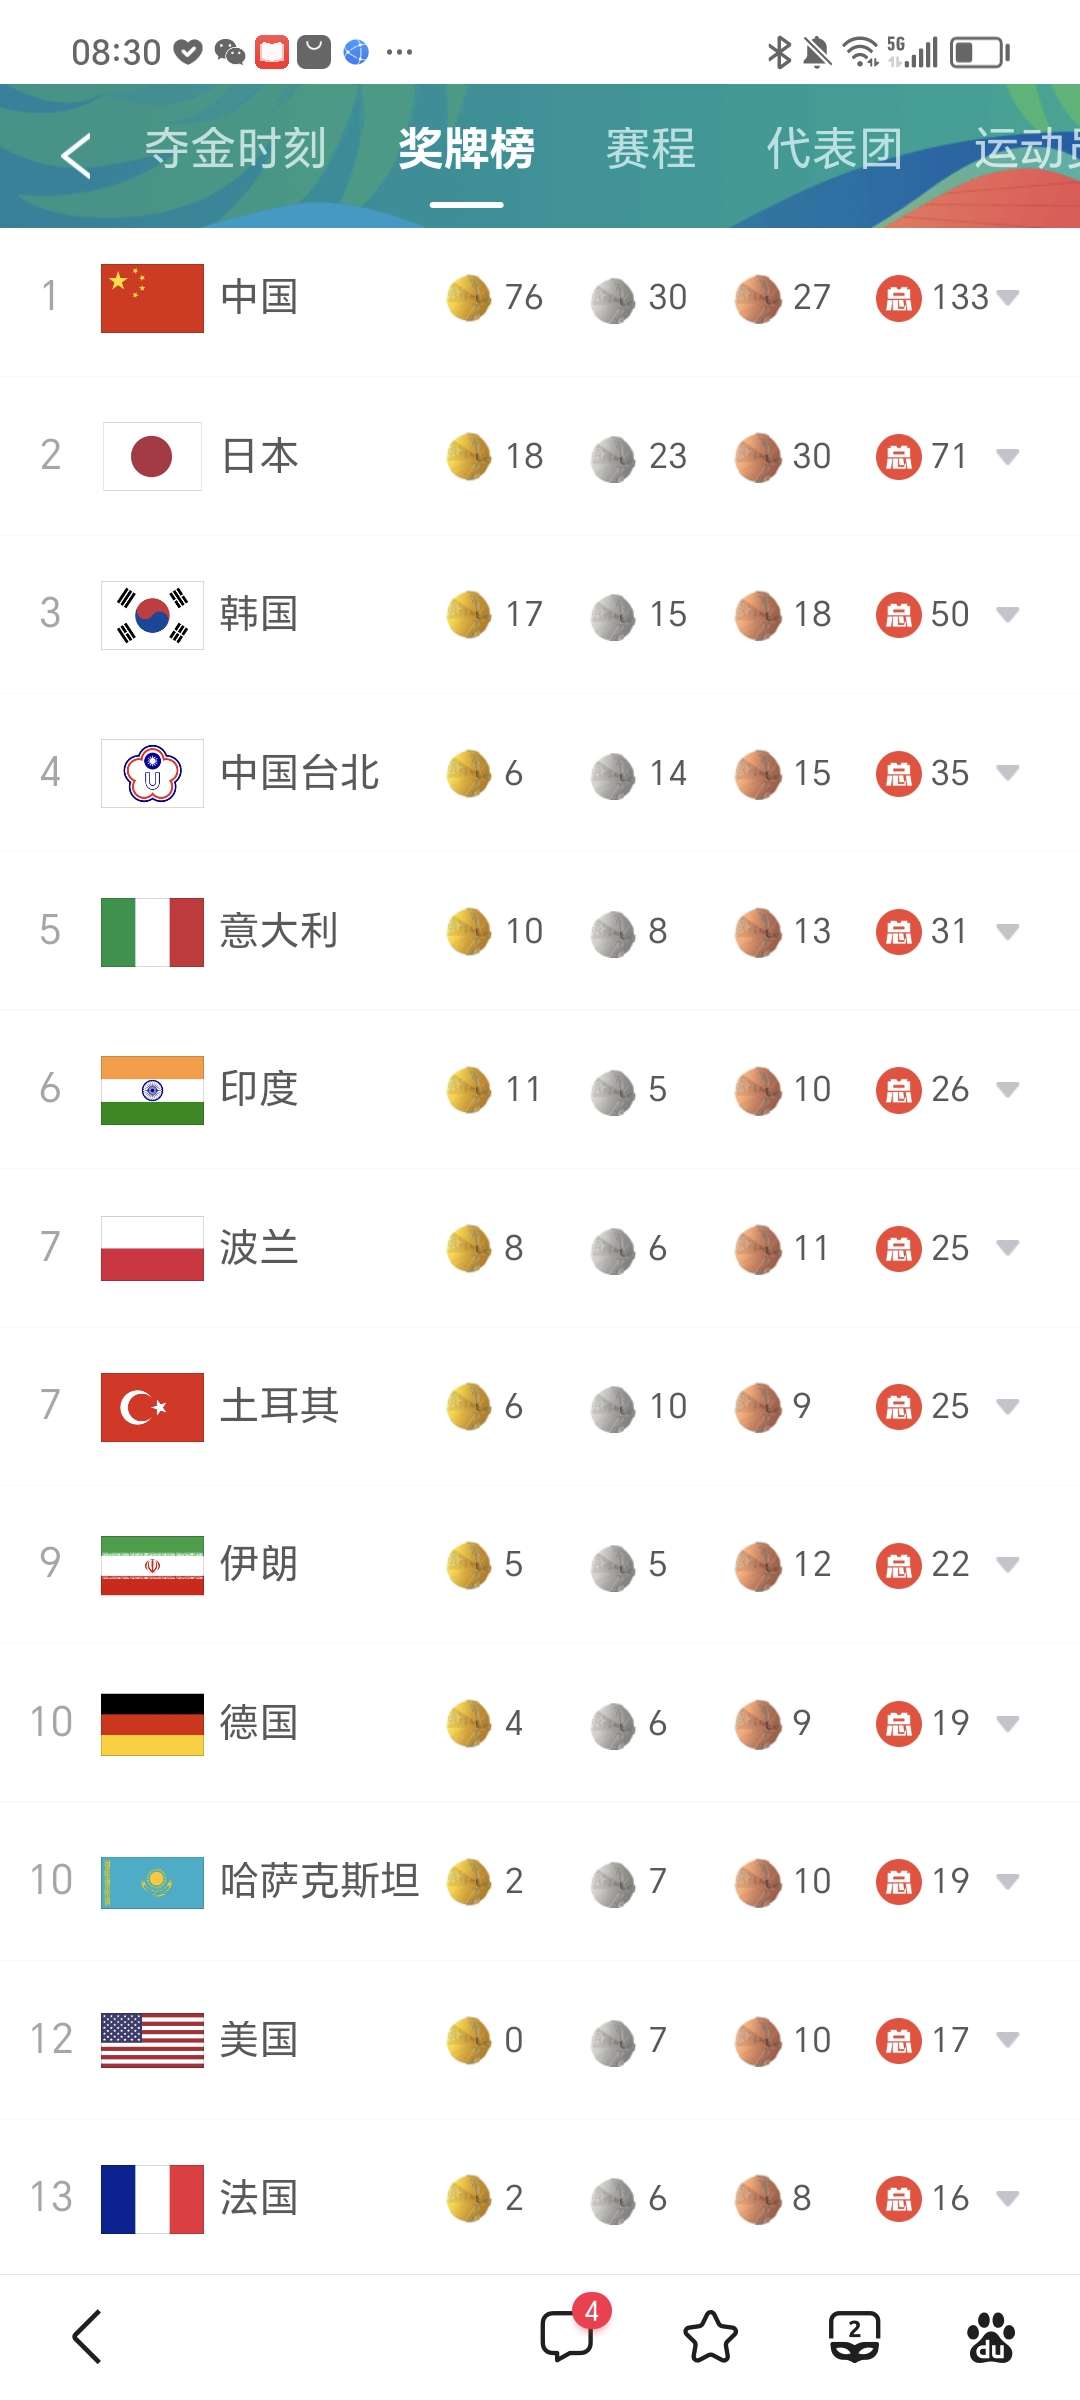Expand France's row dropdown arrow
This screenshot has width=1080, height=2400.
pyautogui.click(x=1008, y=2198)
